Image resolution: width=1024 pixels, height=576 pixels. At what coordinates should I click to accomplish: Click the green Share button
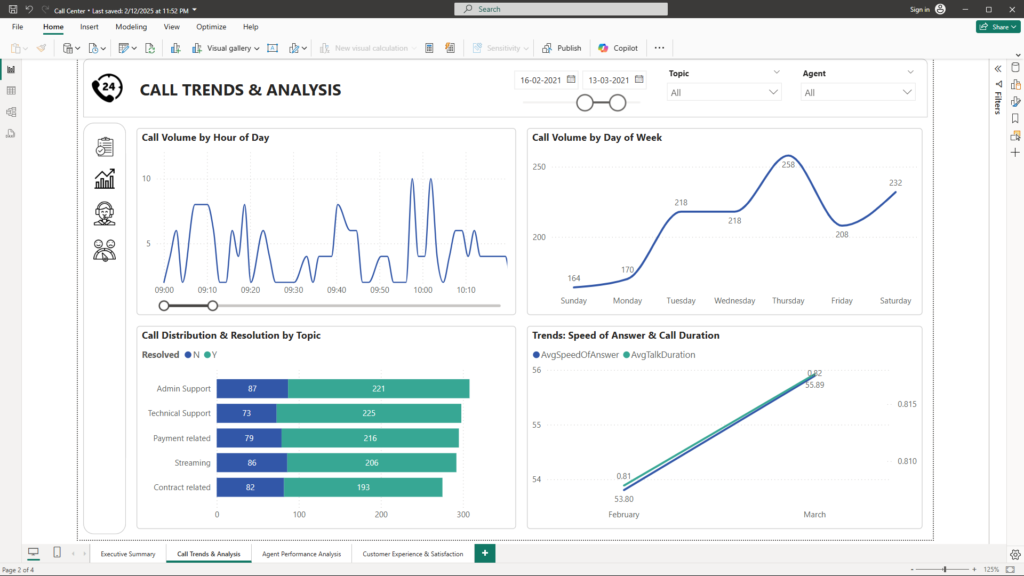click(x=997, y=27)
